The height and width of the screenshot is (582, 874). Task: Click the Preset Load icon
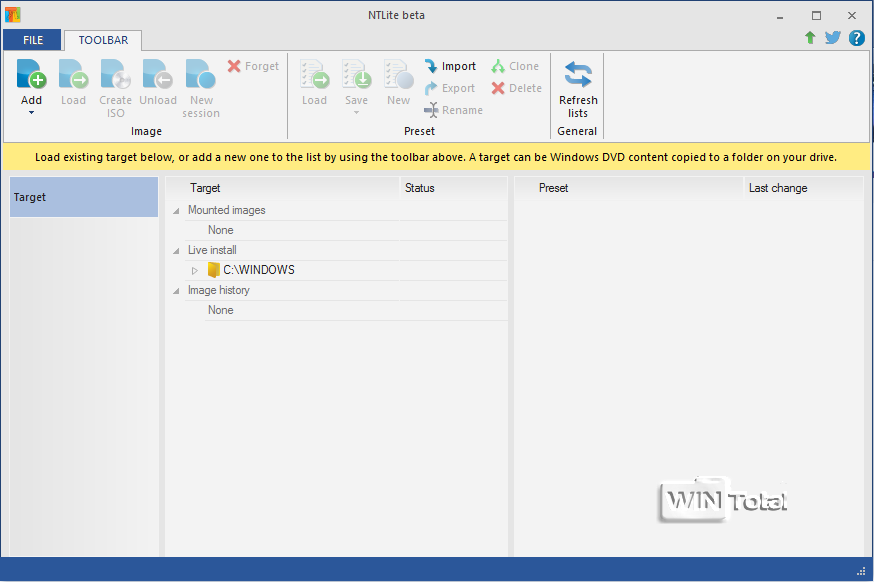point(314,74)
